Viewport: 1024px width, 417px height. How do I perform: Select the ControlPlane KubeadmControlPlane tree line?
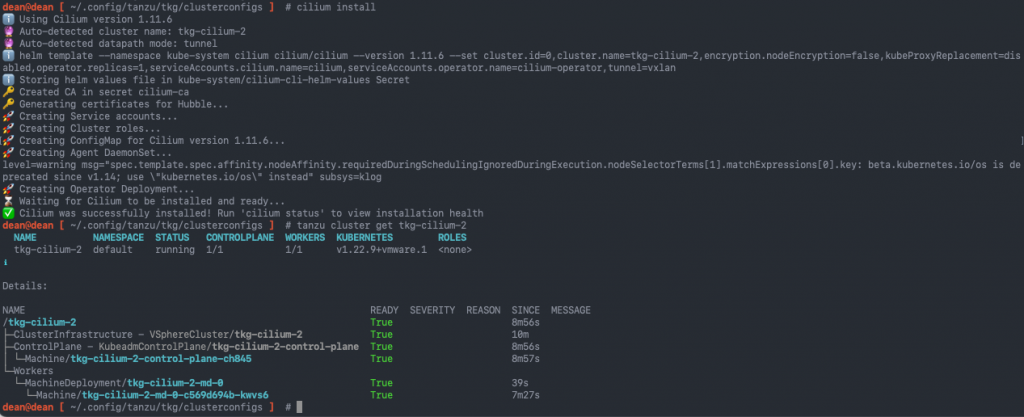[x=181, y=347]
